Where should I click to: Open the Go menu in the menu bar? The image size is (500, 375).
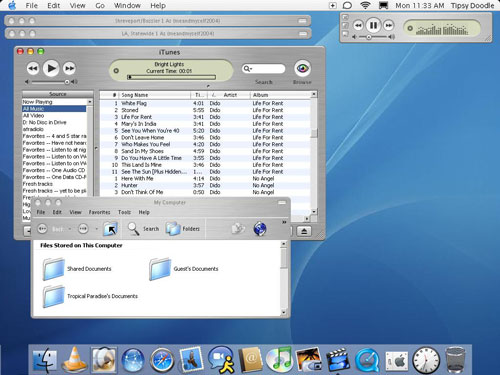[100, 6]
